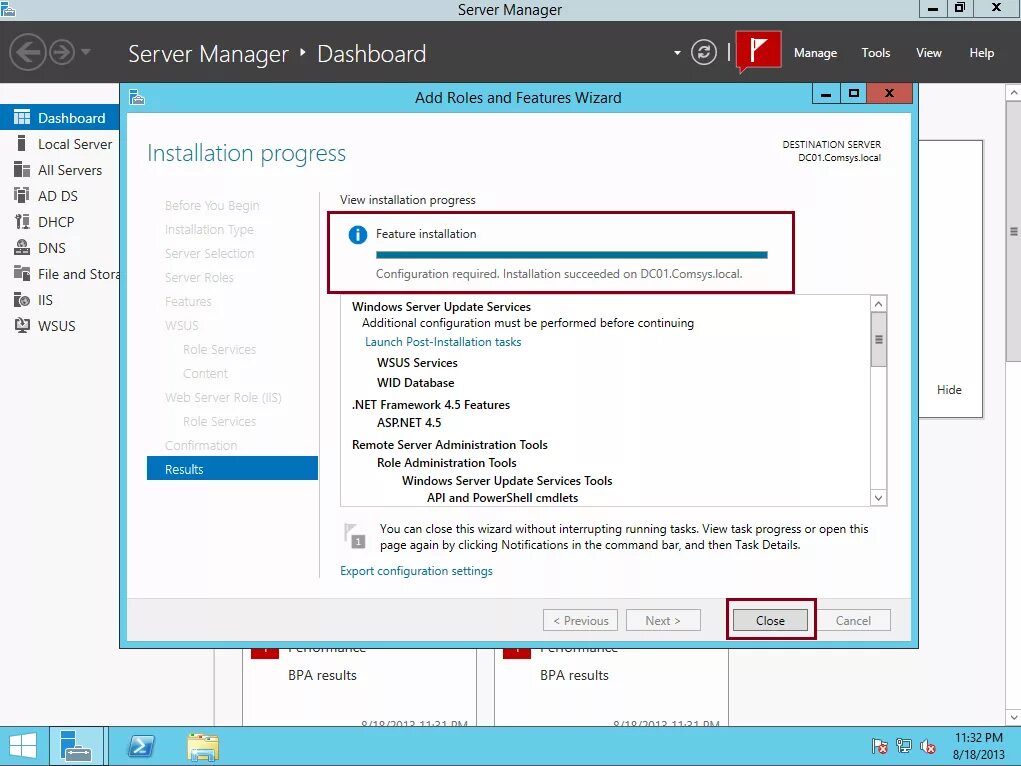Select the Results step in wizard
The image size is (1021, 766).
tap(232, 469)
